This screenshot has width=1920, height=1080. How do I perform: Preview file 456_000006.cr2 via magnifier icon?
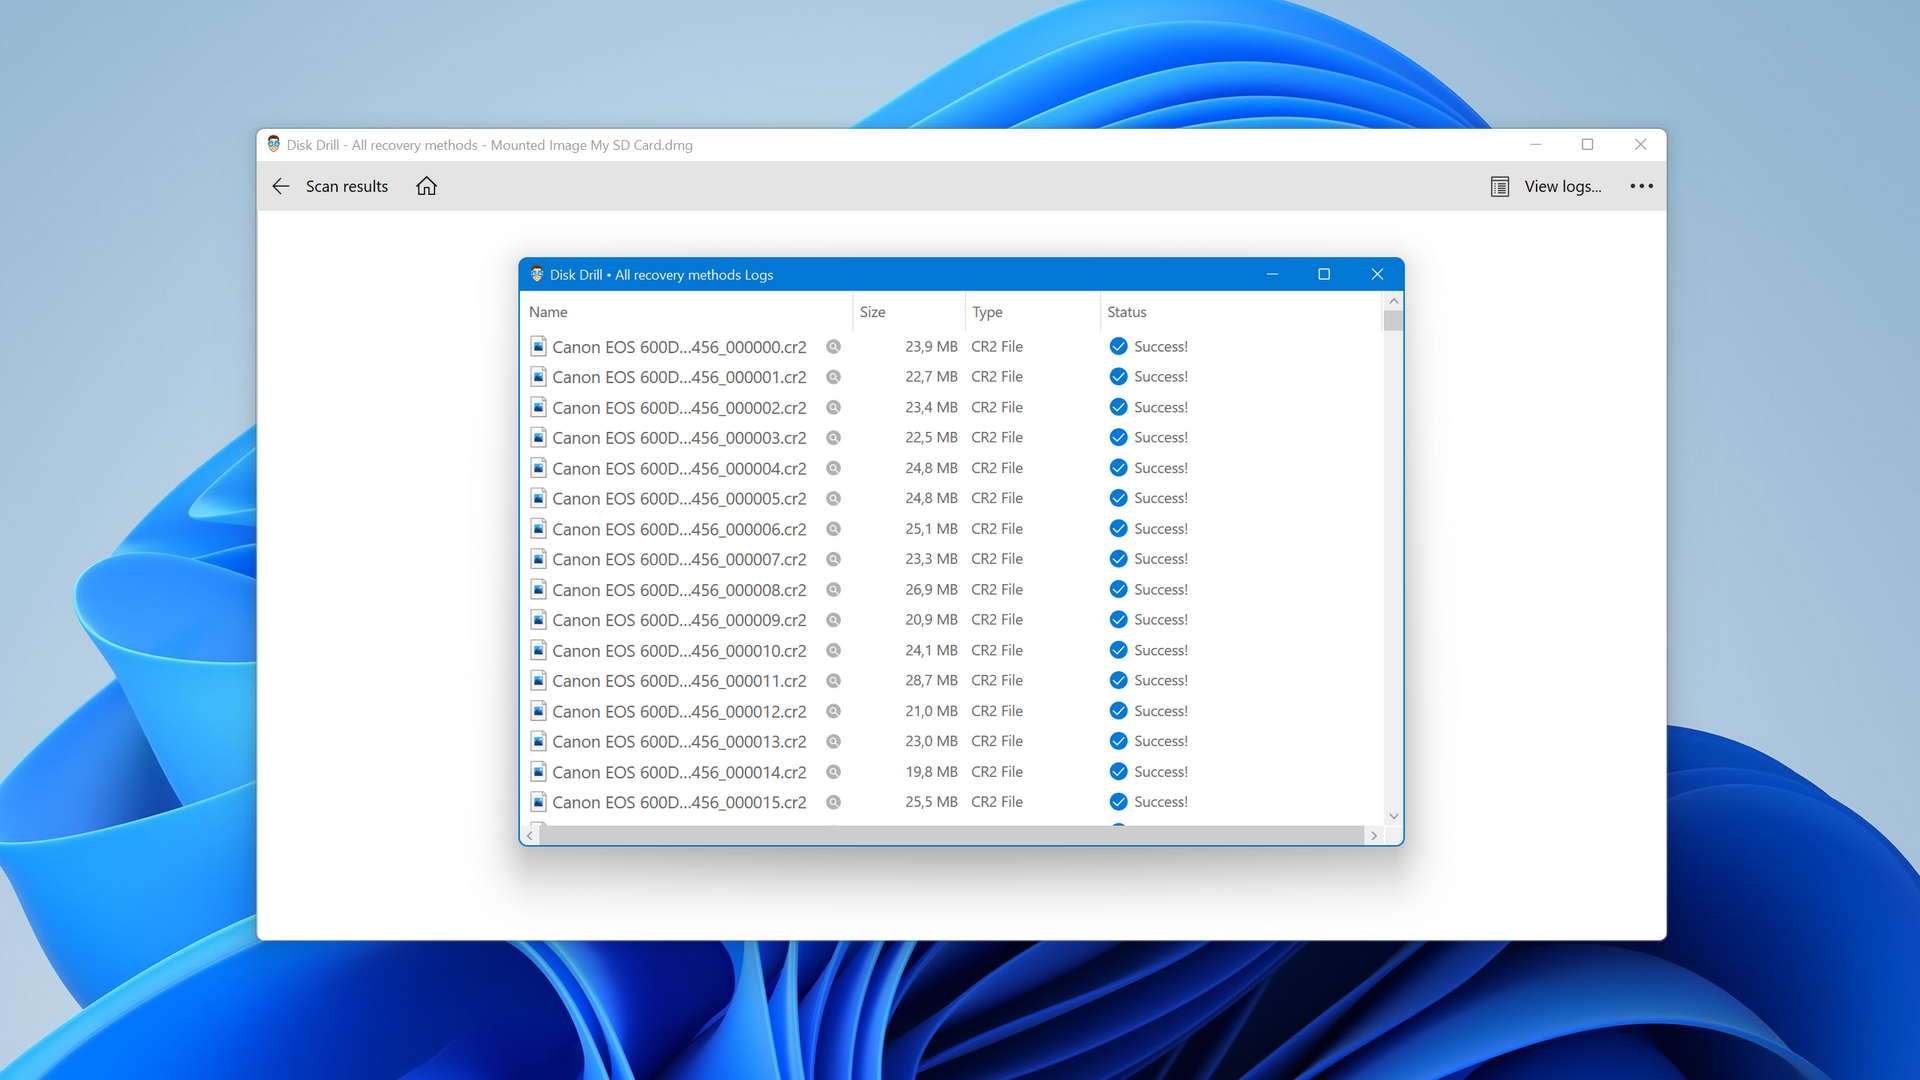tap(833, 529)
